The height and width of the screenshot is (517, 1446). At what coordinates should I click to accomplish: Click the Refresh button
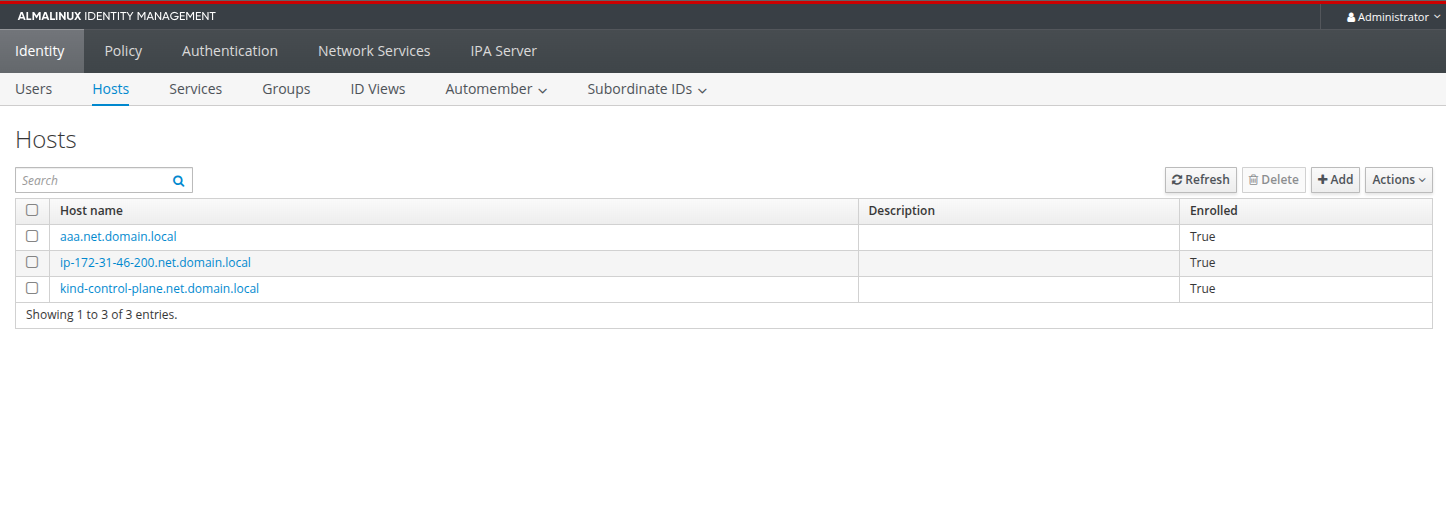point(1200,180)
